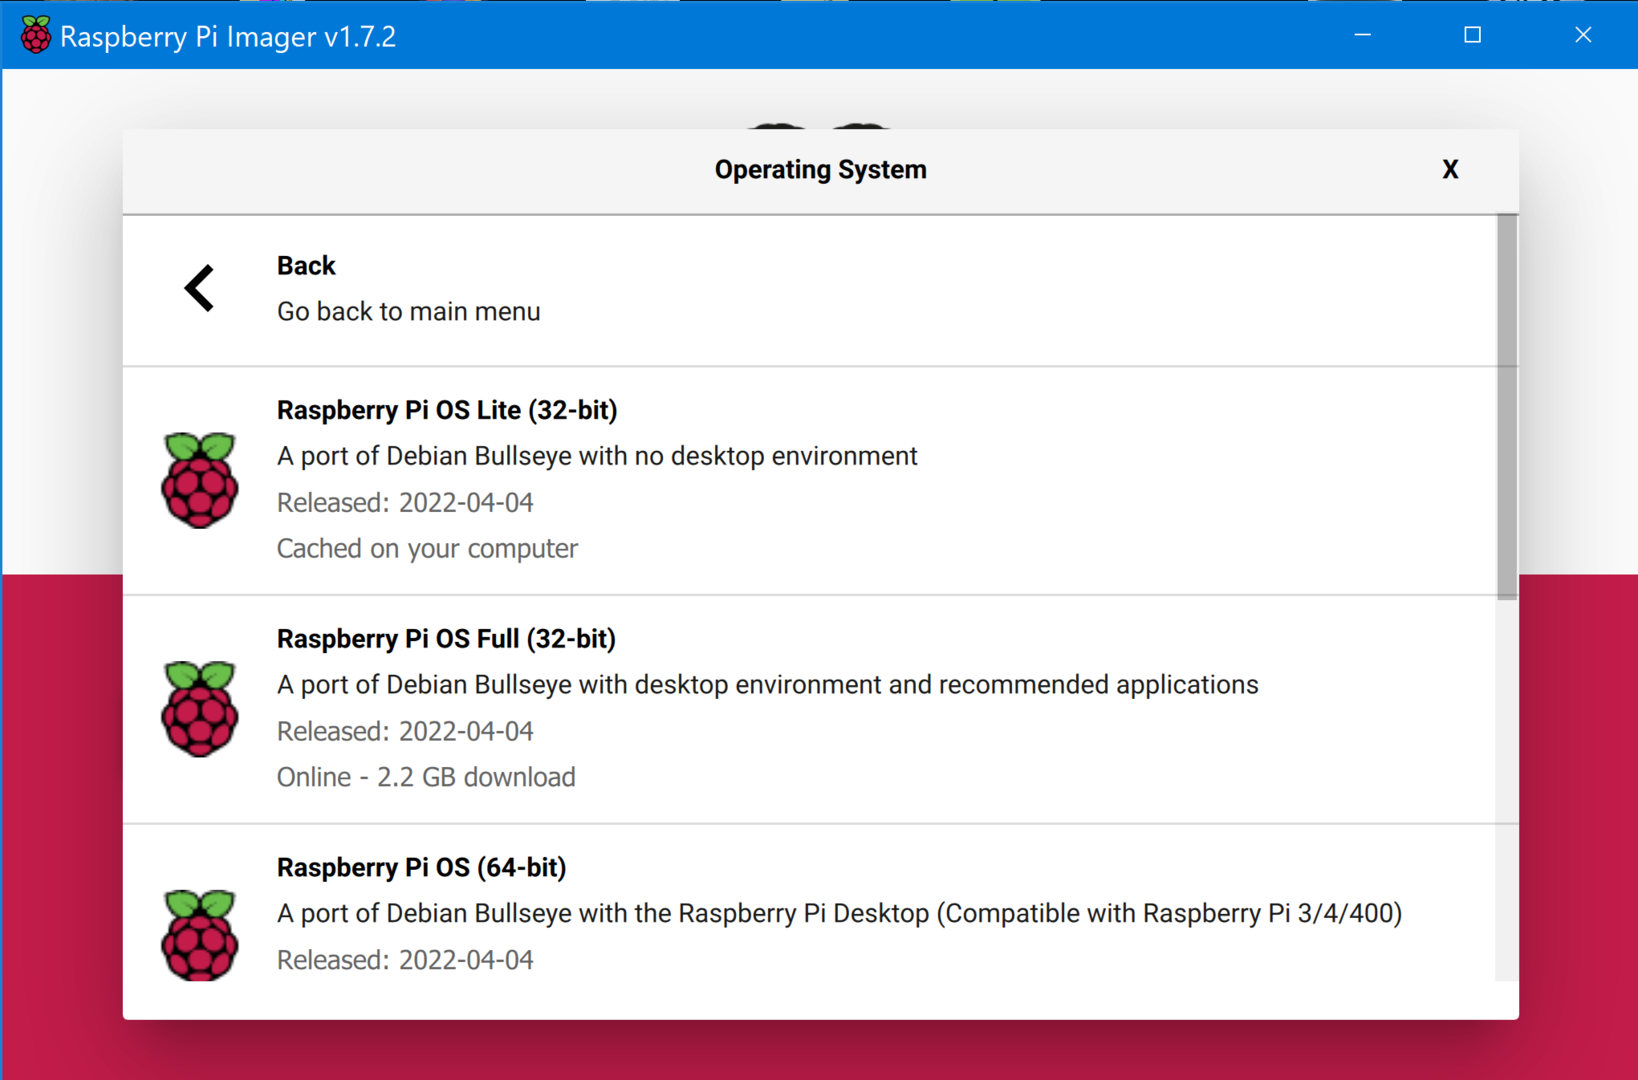Click the Raspberry Pi OS 64-bit raspberry icon
The height and width of the screenshot is (1080, 1638).
200,935
